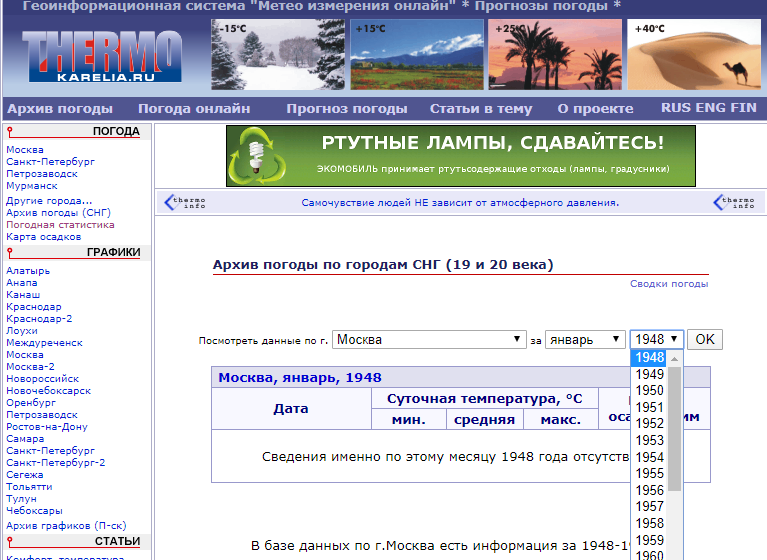The image size is (767, 560).
Task: Collapse the year dropdown showing 1948
Action: (x=656, y=339)
